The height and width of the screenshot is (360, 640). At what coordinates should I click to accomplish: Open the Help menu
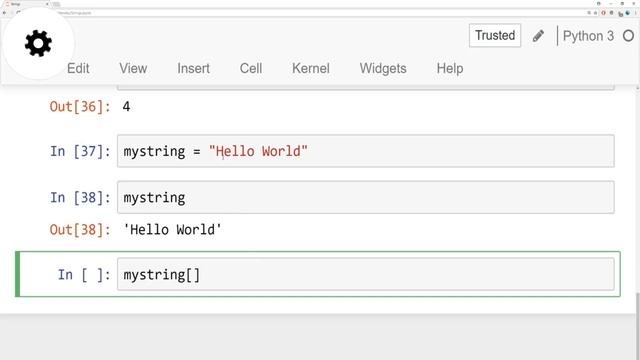450,68
